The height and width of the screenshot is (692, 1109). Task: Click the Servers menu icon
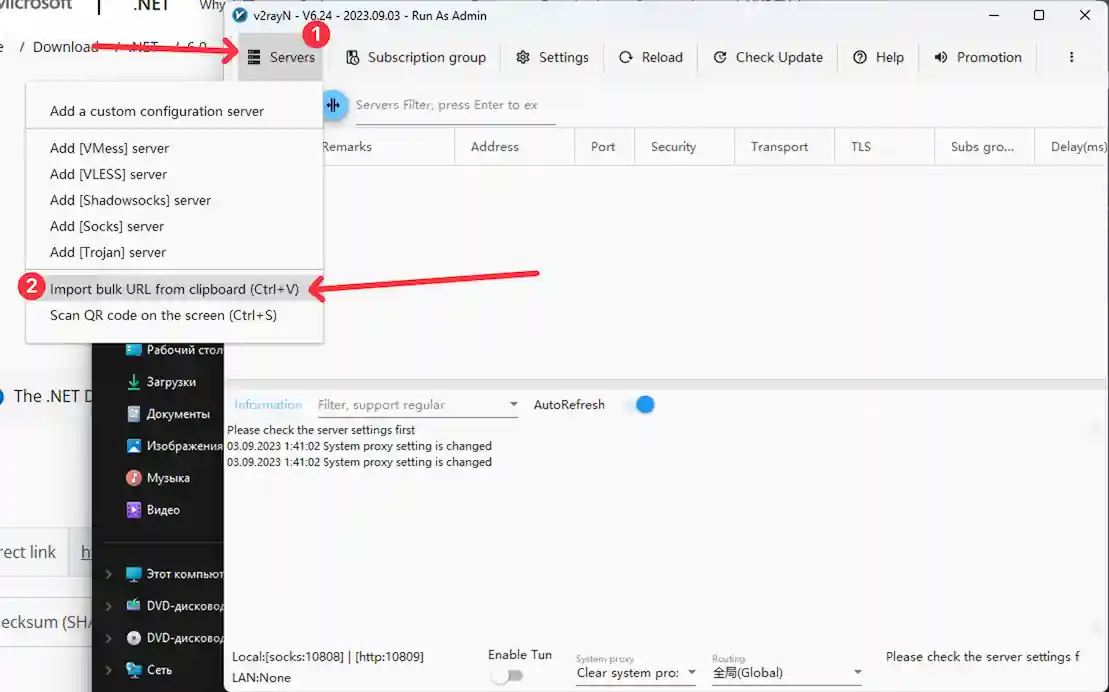click(255, 58)
